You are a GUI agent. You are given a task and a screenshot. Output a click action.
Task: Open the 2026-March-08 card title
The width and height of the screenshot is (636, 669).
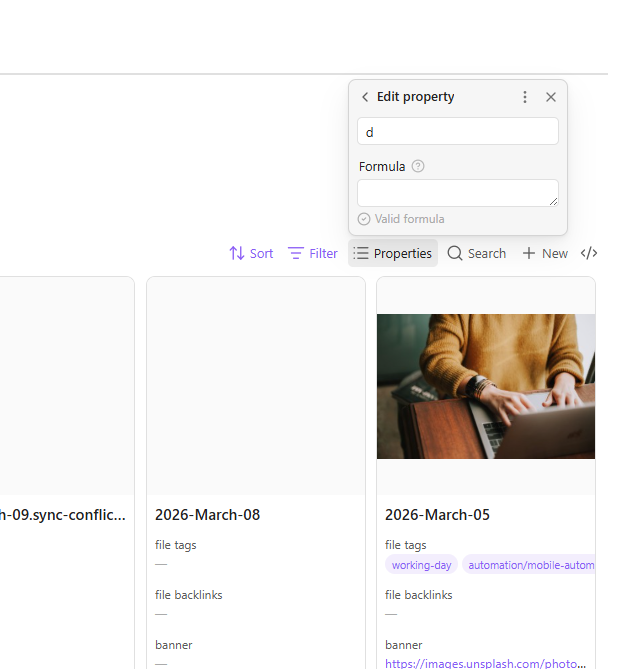tap(207, 515)
